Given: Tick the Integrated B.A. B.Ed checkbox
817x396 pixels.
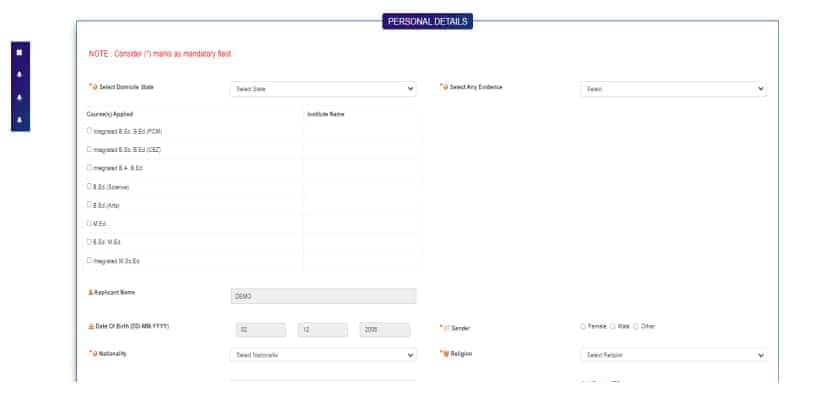Looking at the screenshot, I should tap(89, 168).
